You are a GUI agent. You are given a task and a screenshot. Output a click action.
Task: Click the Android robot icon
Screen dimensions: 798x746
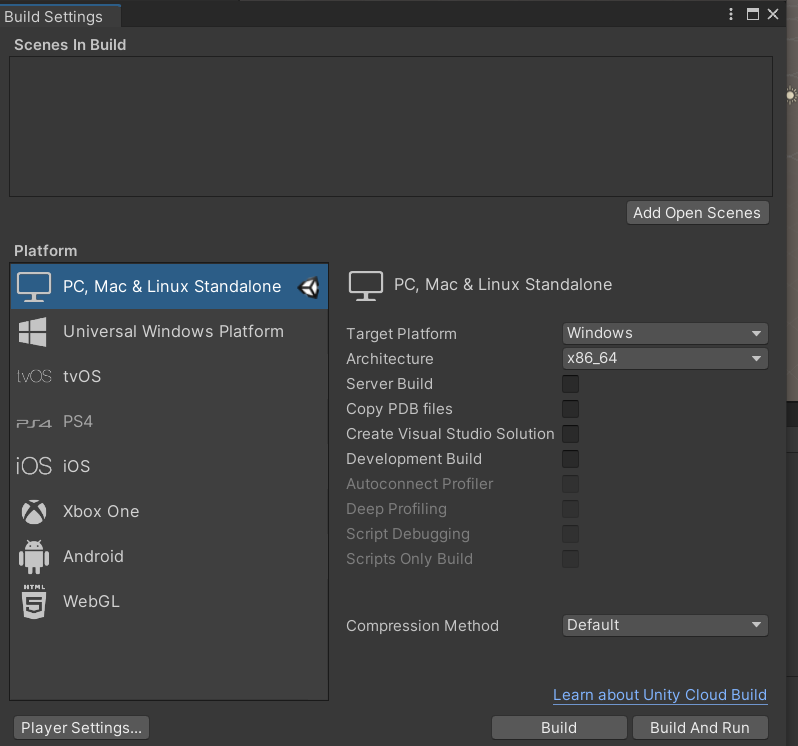coord(34,557)
